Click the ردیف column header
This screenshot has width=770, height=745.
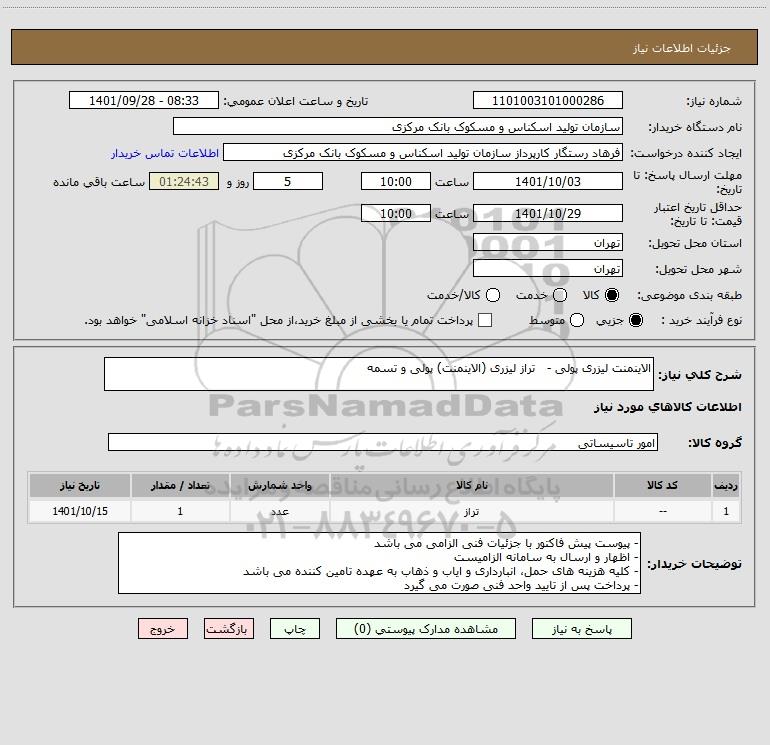point(726,486)
